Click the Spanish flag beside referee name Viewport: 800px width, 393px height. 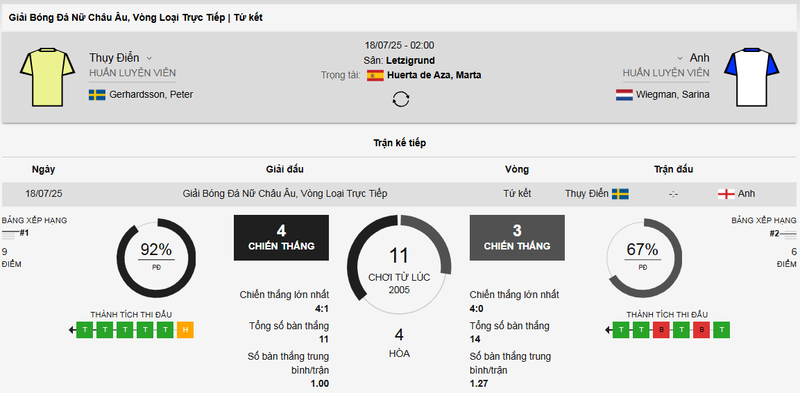point(375,76)
